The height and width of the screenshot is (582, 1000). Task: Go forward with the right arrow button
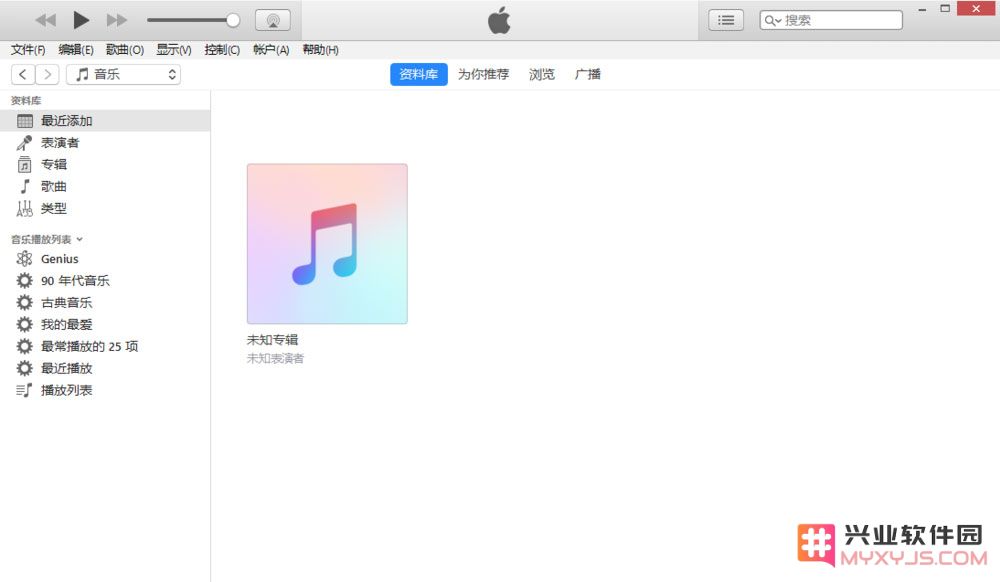(47, 75)
